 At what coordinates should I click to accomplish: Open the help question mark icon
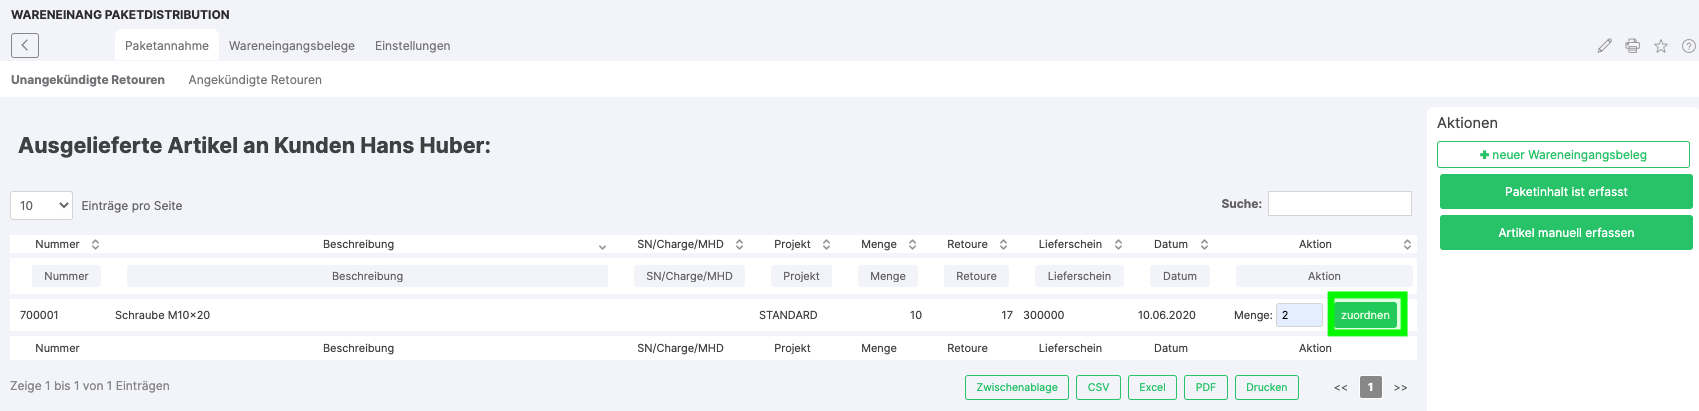1688,46
